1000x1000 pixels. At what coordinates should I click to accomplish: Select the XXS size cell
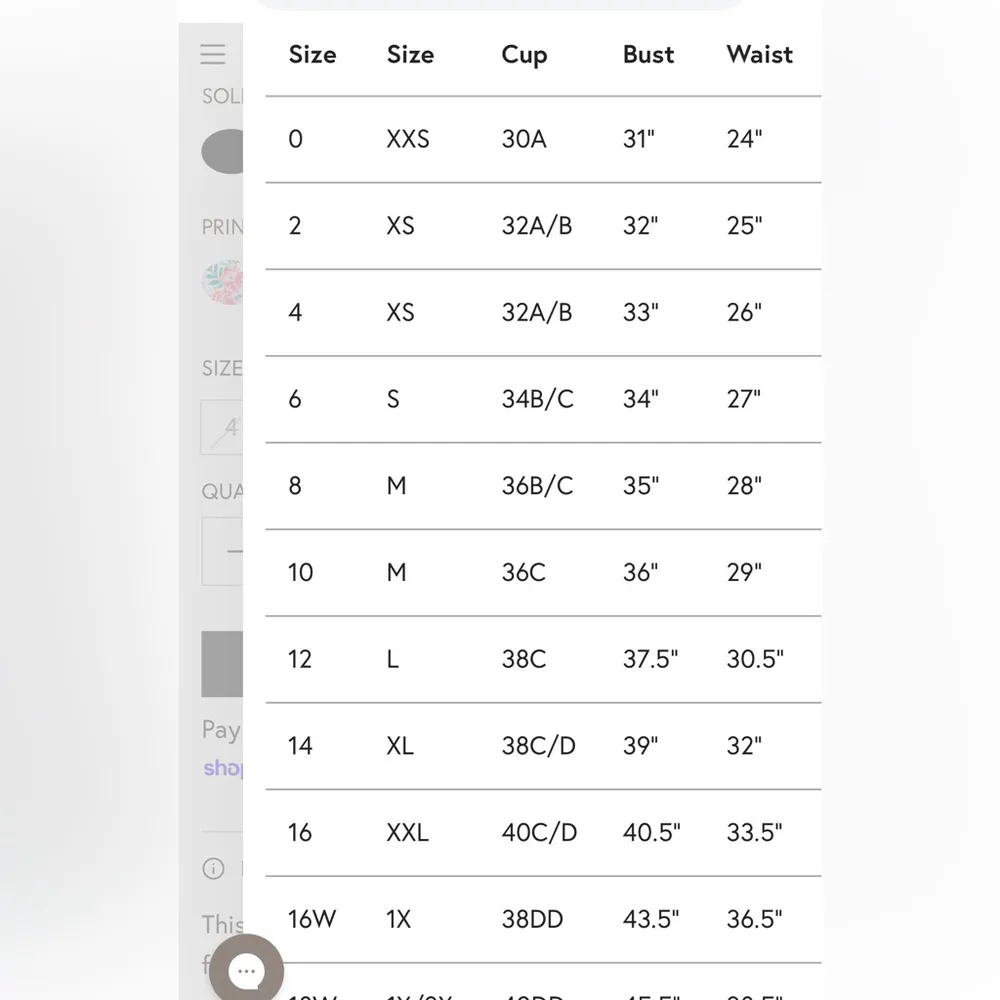coord(408,139)
